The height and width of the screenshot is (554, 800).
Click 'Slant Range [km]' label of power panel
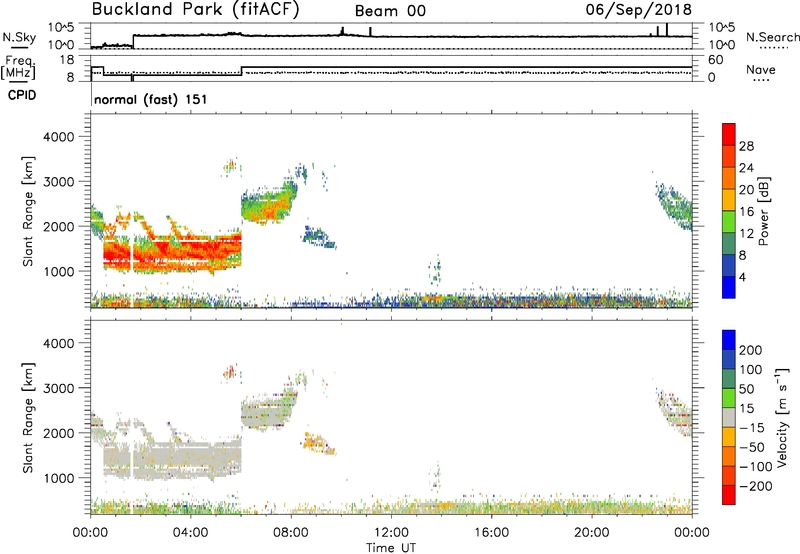coord(28,211)
